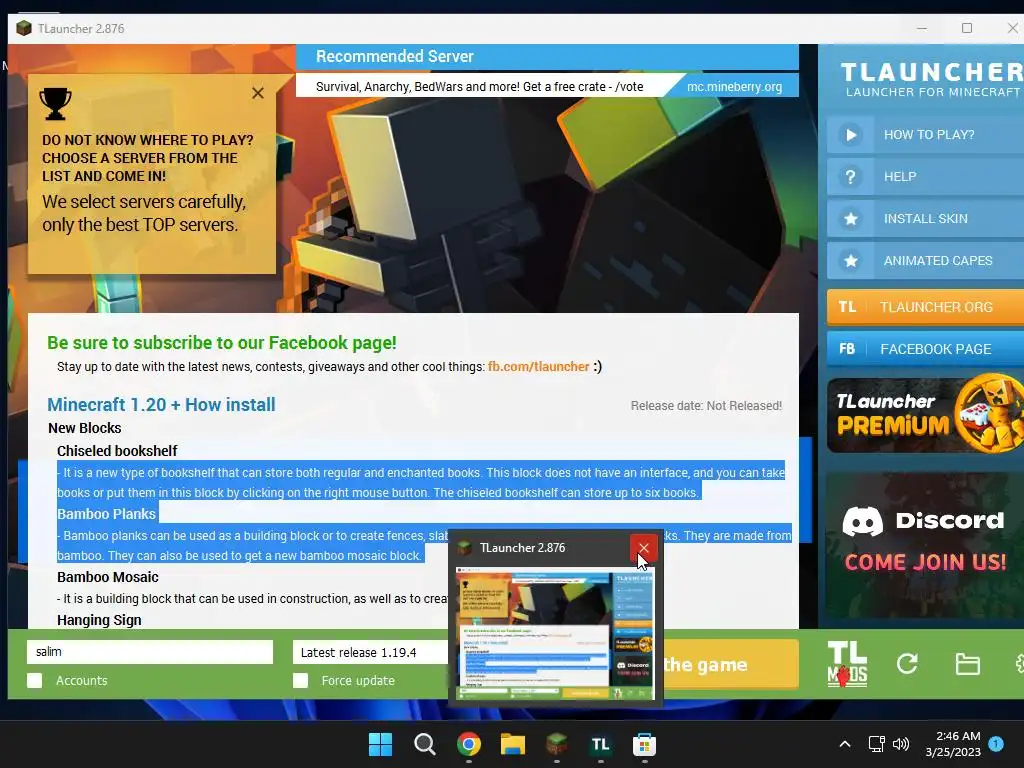Expand the hidden system tray icons chevron

click(844, 744)
